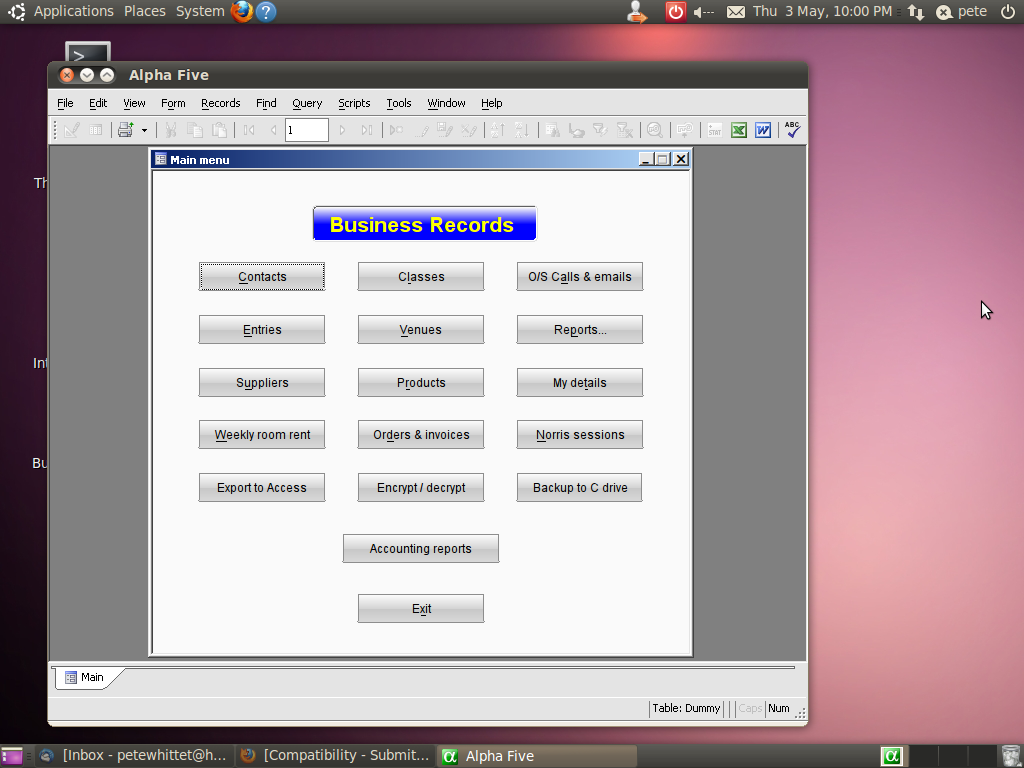The width and height of the screenshot is (1024, 768).
Task: Click the cancel changes icon
Action: coord(469,130)
